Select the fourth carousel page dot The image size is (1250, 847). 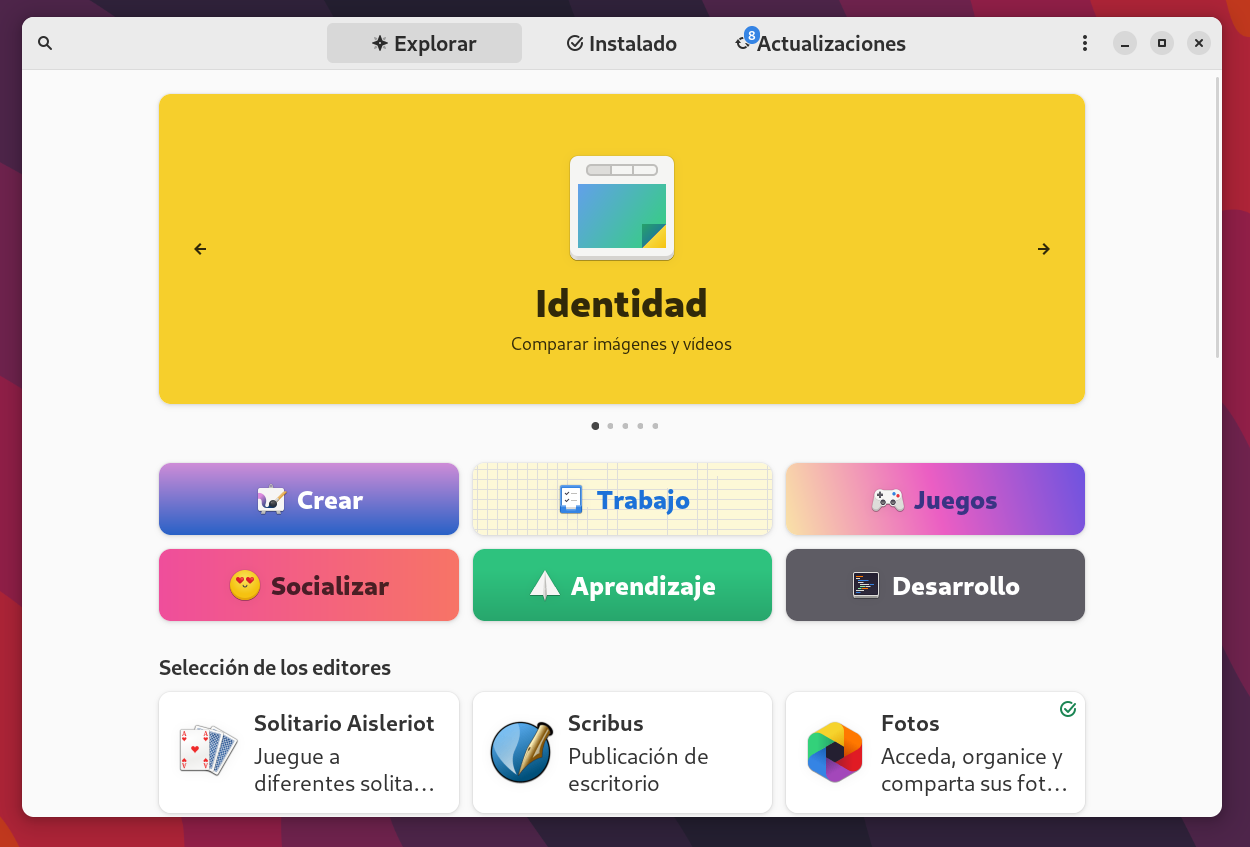[x=640, y=426]
